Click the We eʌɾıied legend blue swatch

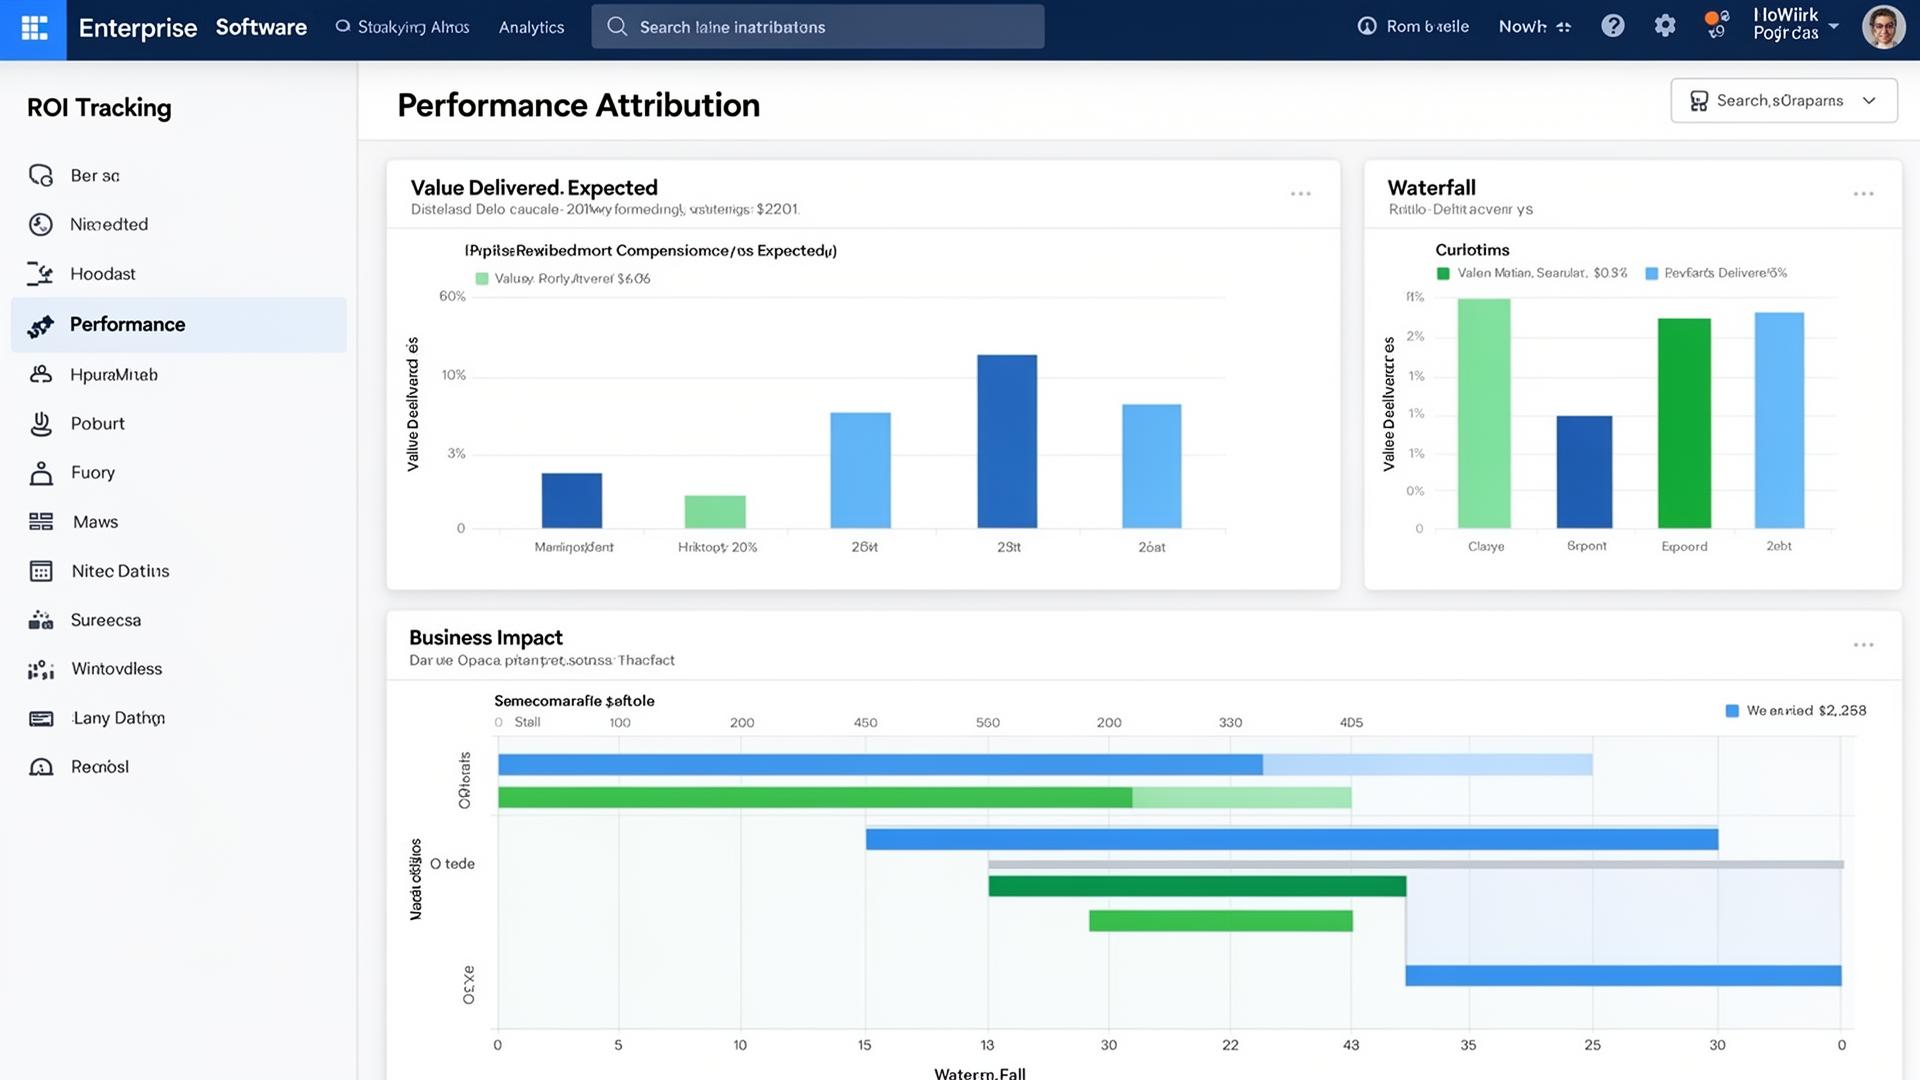click(x=1732, y=711)
